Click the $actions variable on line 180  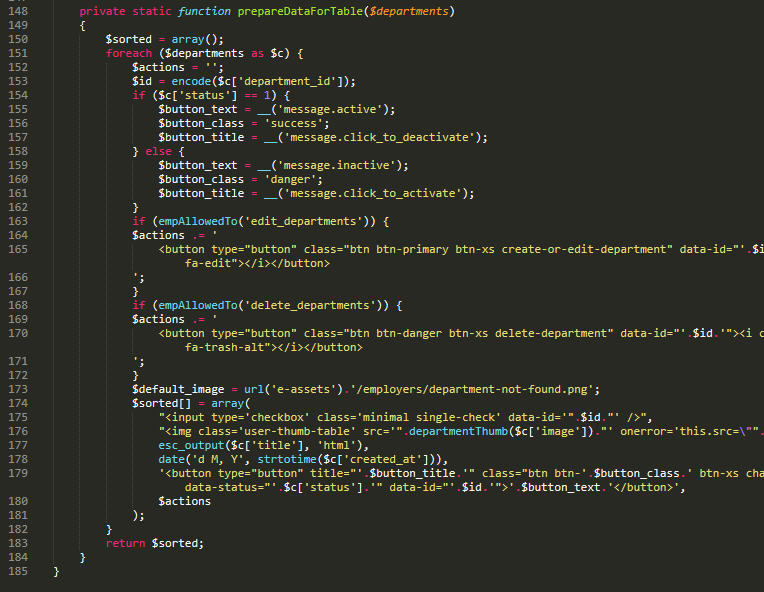[184, 501]
